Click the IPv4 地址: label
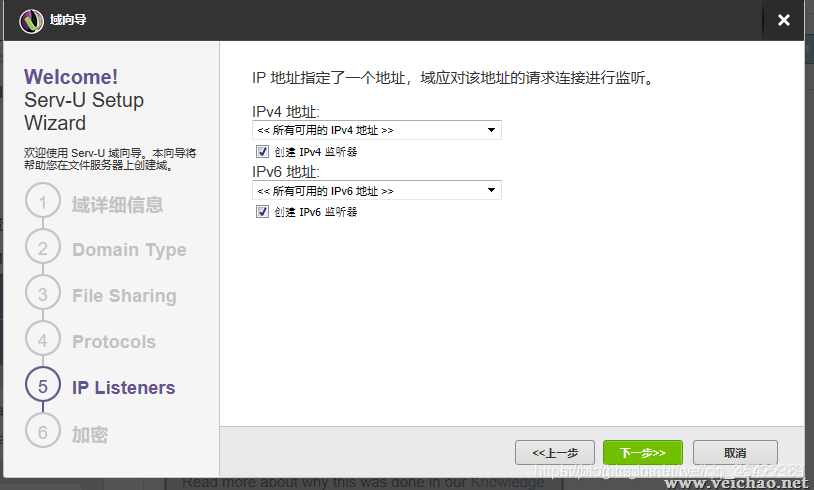 click(286, 112)
